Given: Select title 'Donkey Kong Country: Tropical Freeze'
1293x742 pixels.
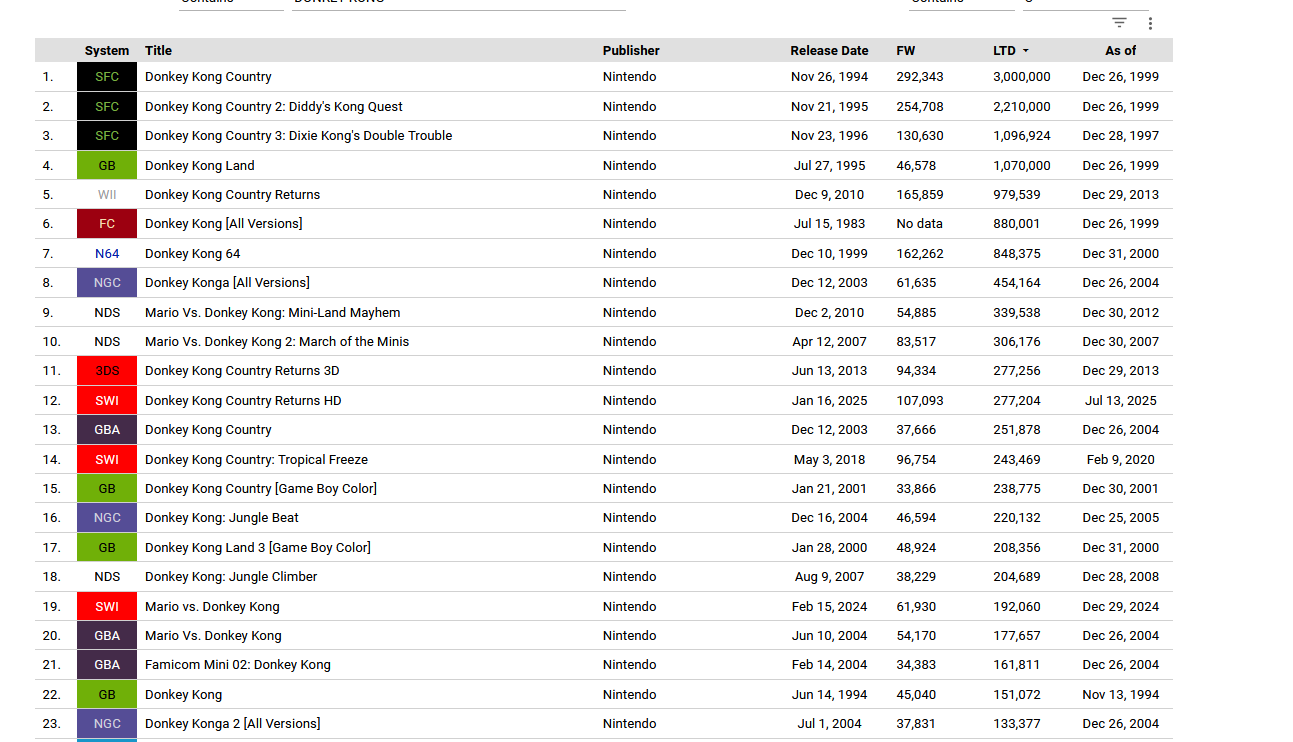Looking at the screenshot, I should 256,460.
